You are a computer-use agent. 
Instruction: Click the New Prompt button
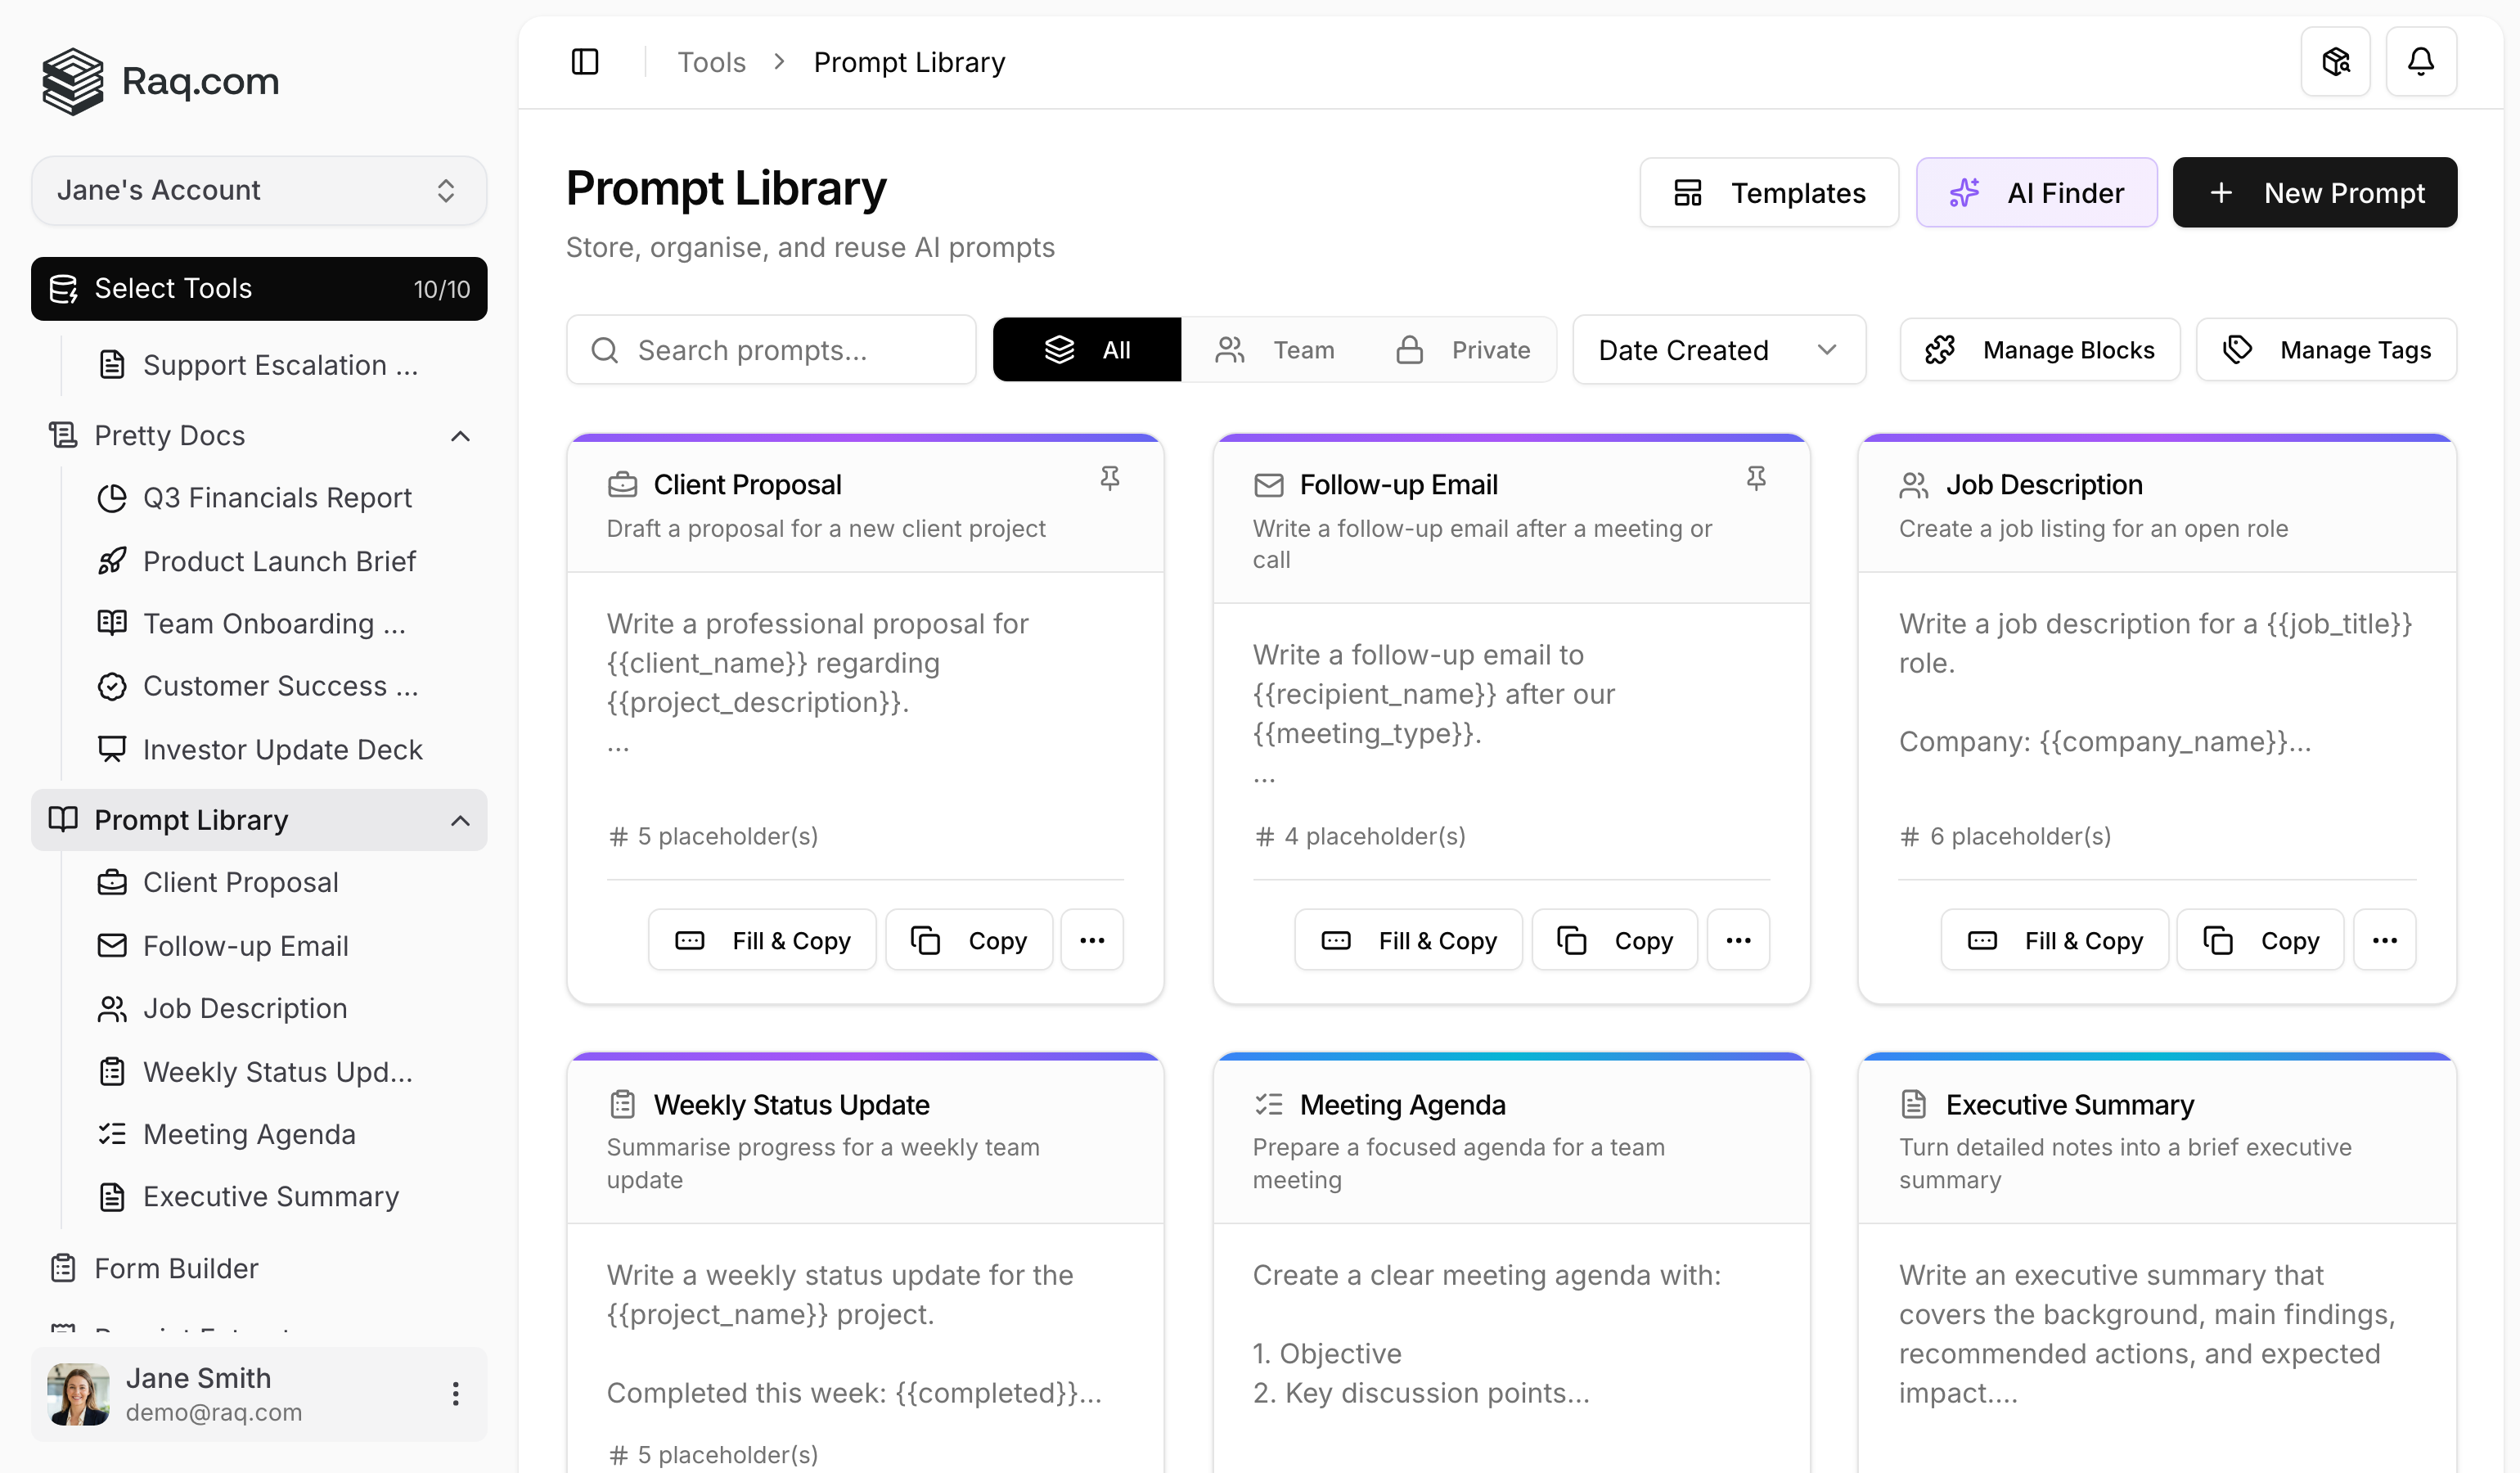pos(2315,192)
